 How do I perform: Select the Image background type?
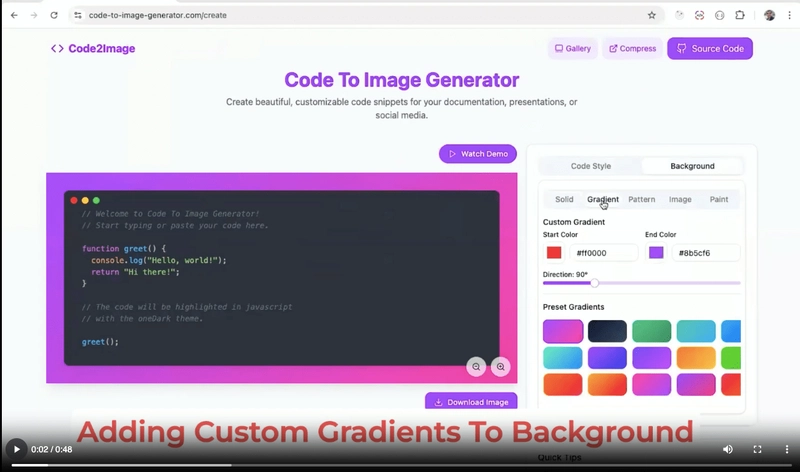[x=680, y=200]
